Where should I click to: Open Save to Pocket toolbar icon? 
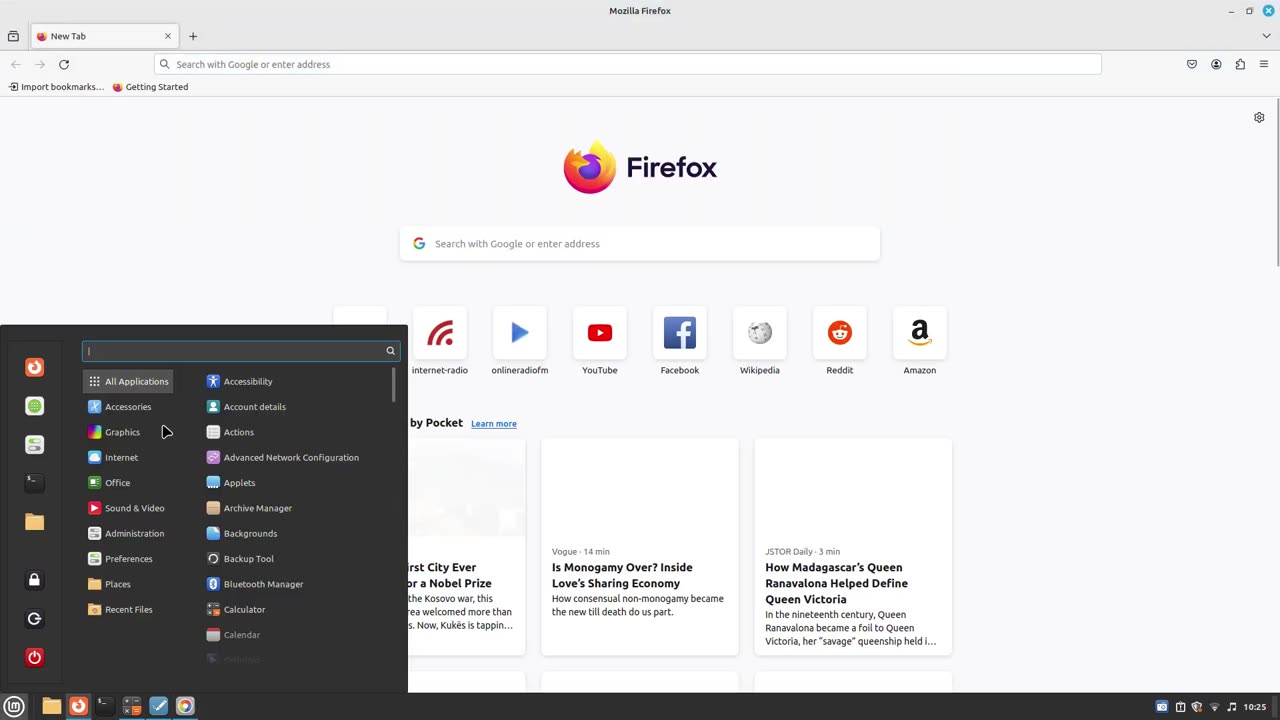coord(1192,64)
